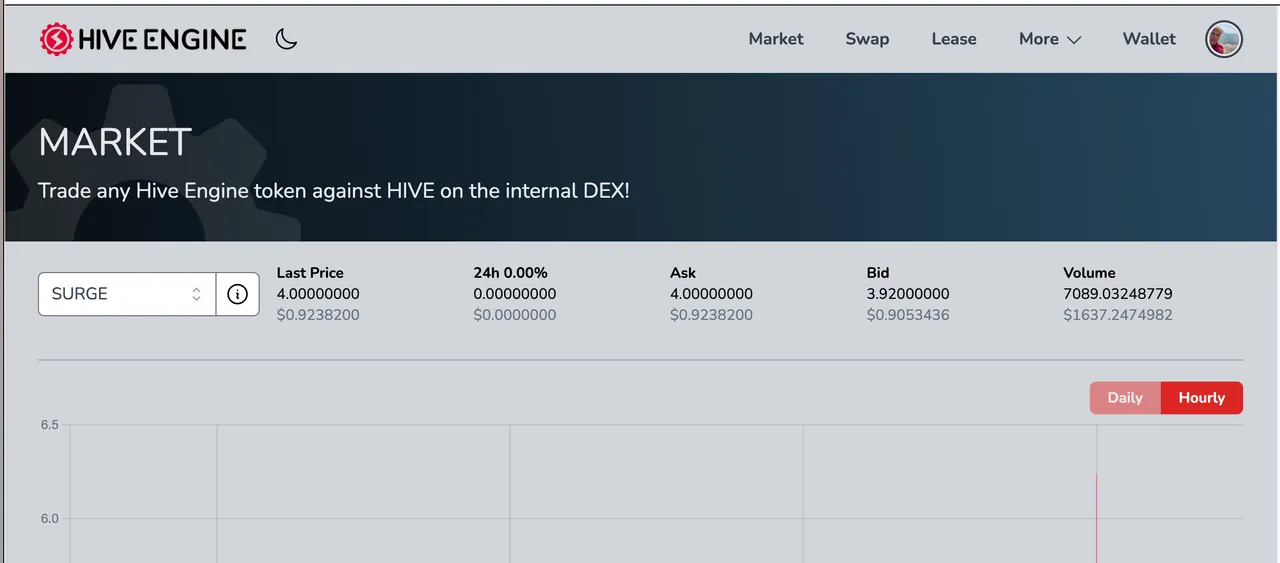Open the Wallet page
The width and height of the screenshot is (1280, 563).
(x=1149, y=39)
